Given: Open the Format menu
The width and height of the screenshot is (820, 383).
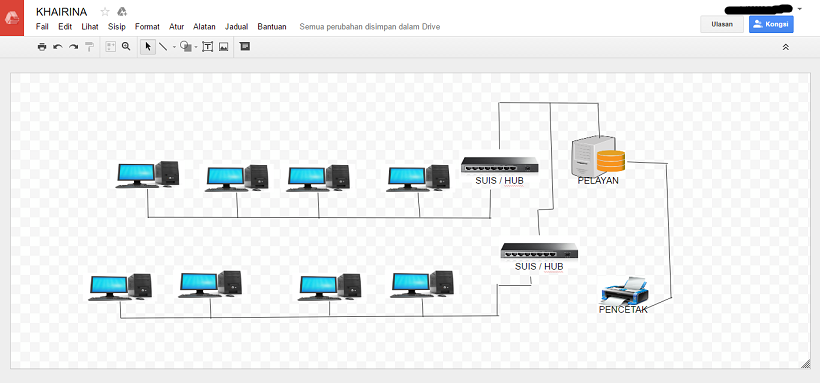Looking at the screenshot, I should coord(147,26).
